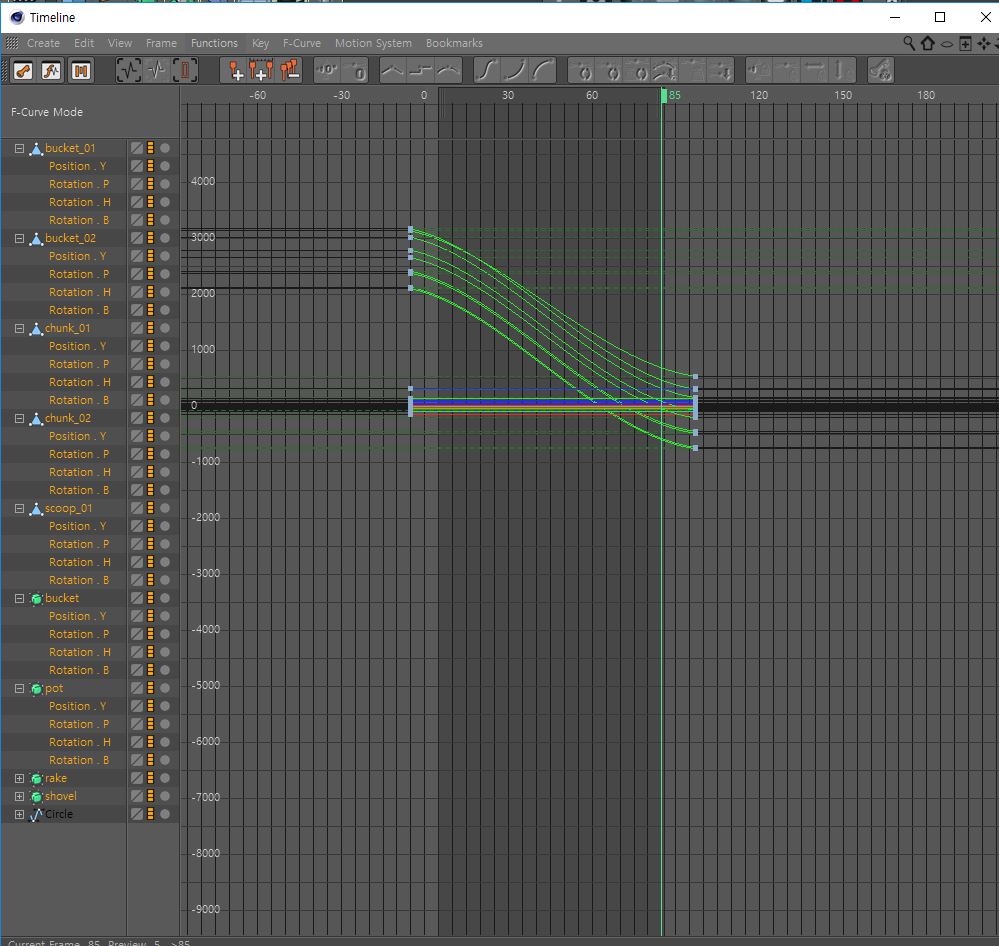999x946 pixels.
Task: Click the four-arrow move view icon
Action: (984, 43)
